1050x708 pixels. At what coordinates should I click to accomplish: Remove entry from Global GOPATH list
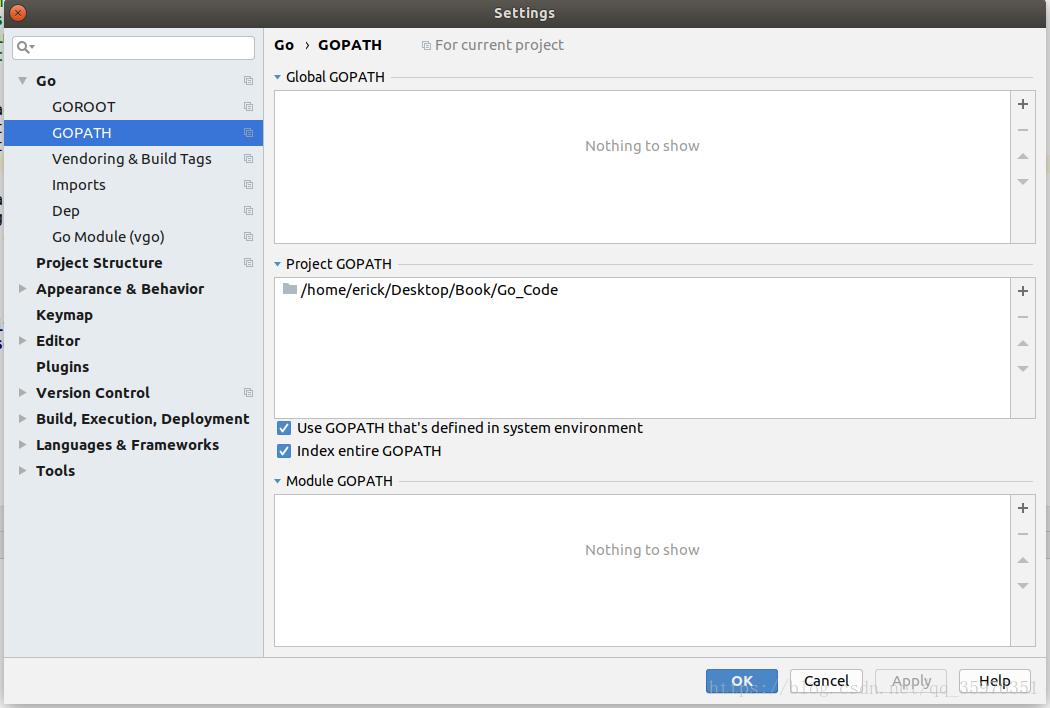pos(1023,130)
